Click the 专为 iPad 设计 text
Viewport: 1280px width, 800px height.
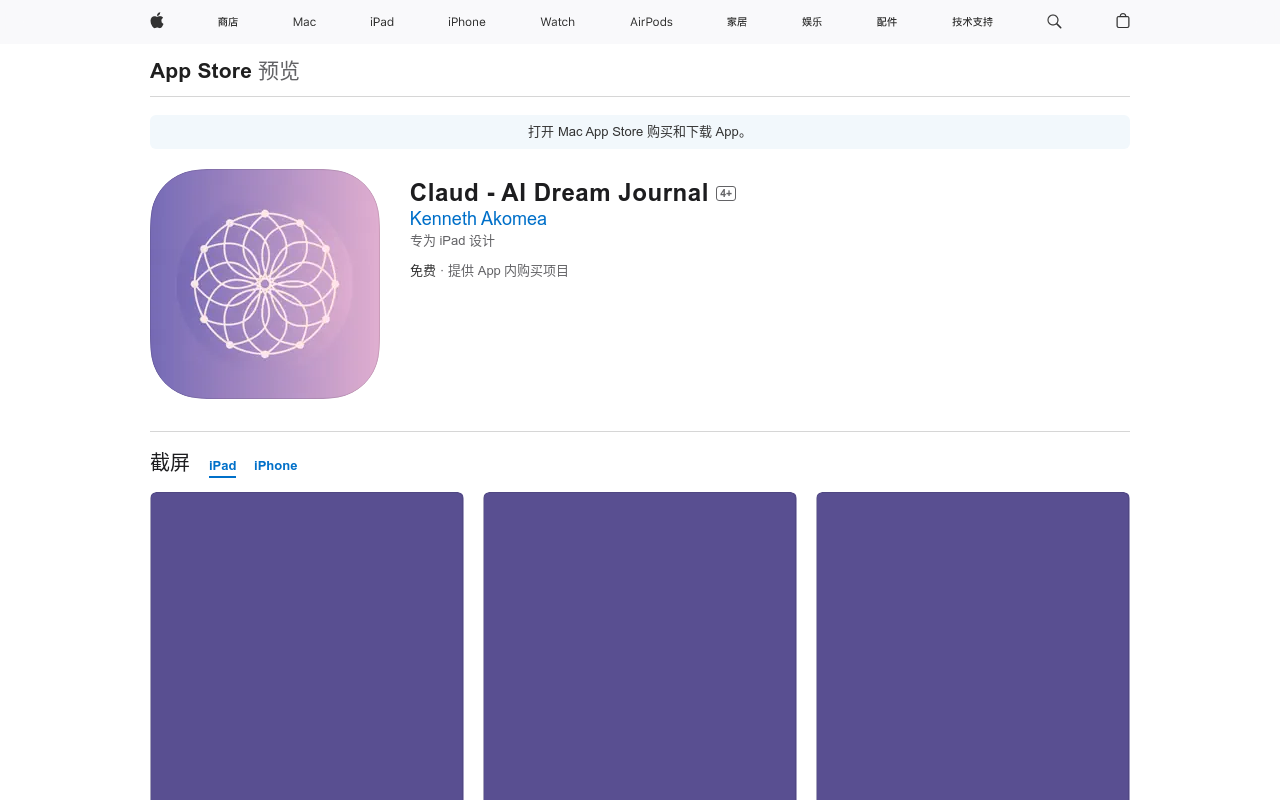tap(452, 241)
